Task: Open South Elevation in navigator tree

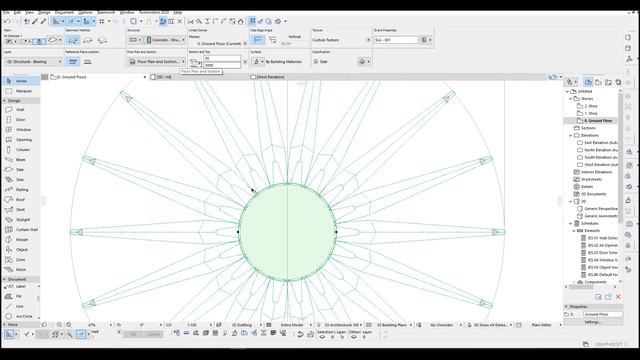Action: pos(600,157)
